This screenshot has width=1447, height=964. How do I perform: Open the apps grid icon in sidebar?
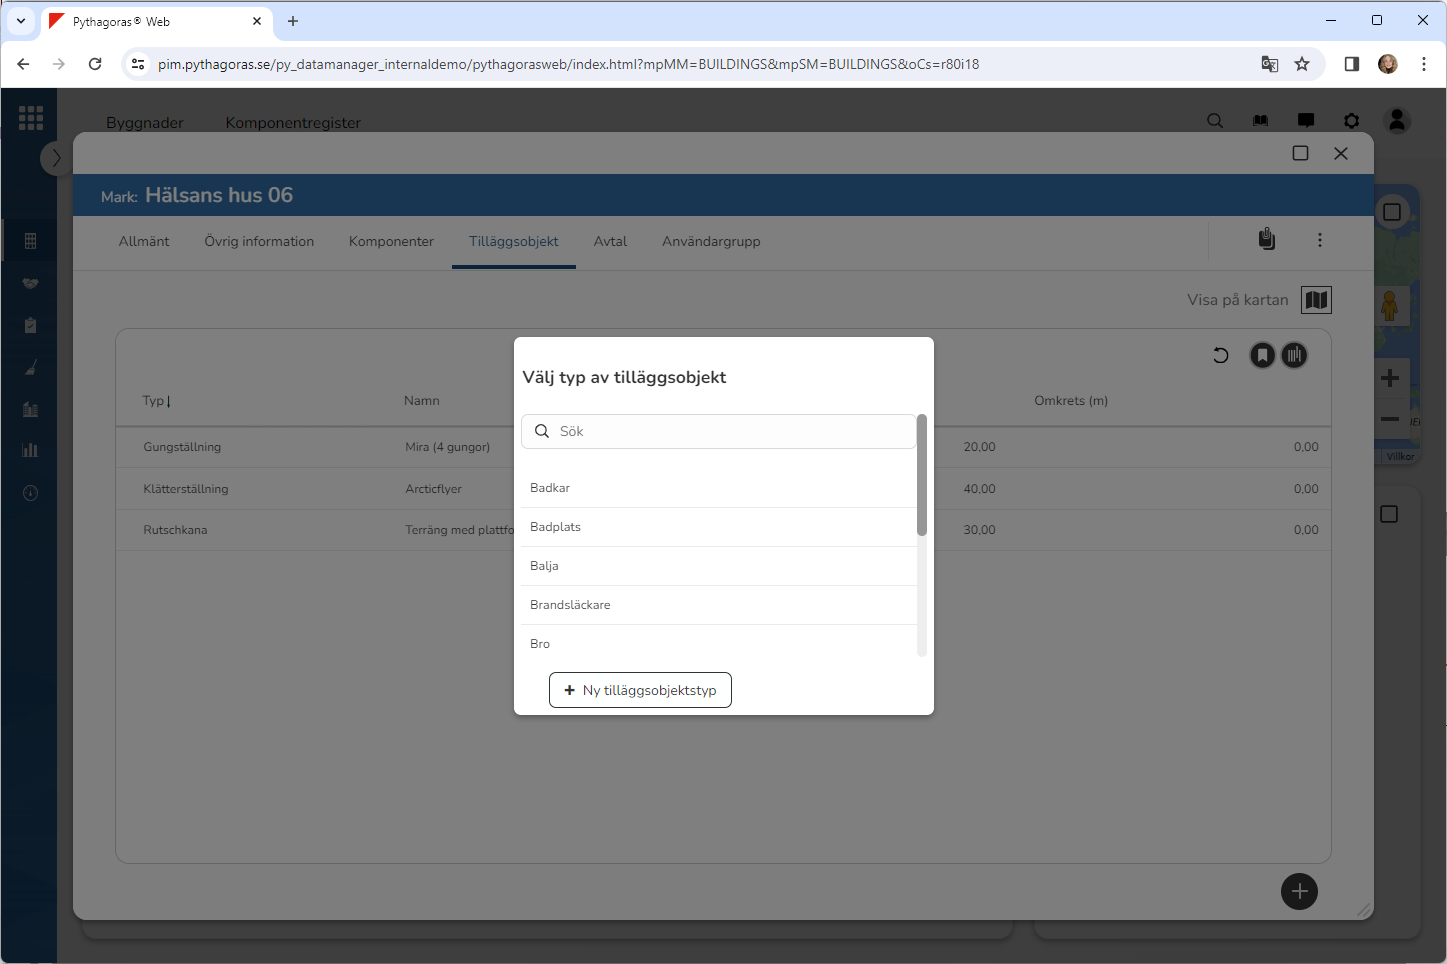tap(31, 118)
